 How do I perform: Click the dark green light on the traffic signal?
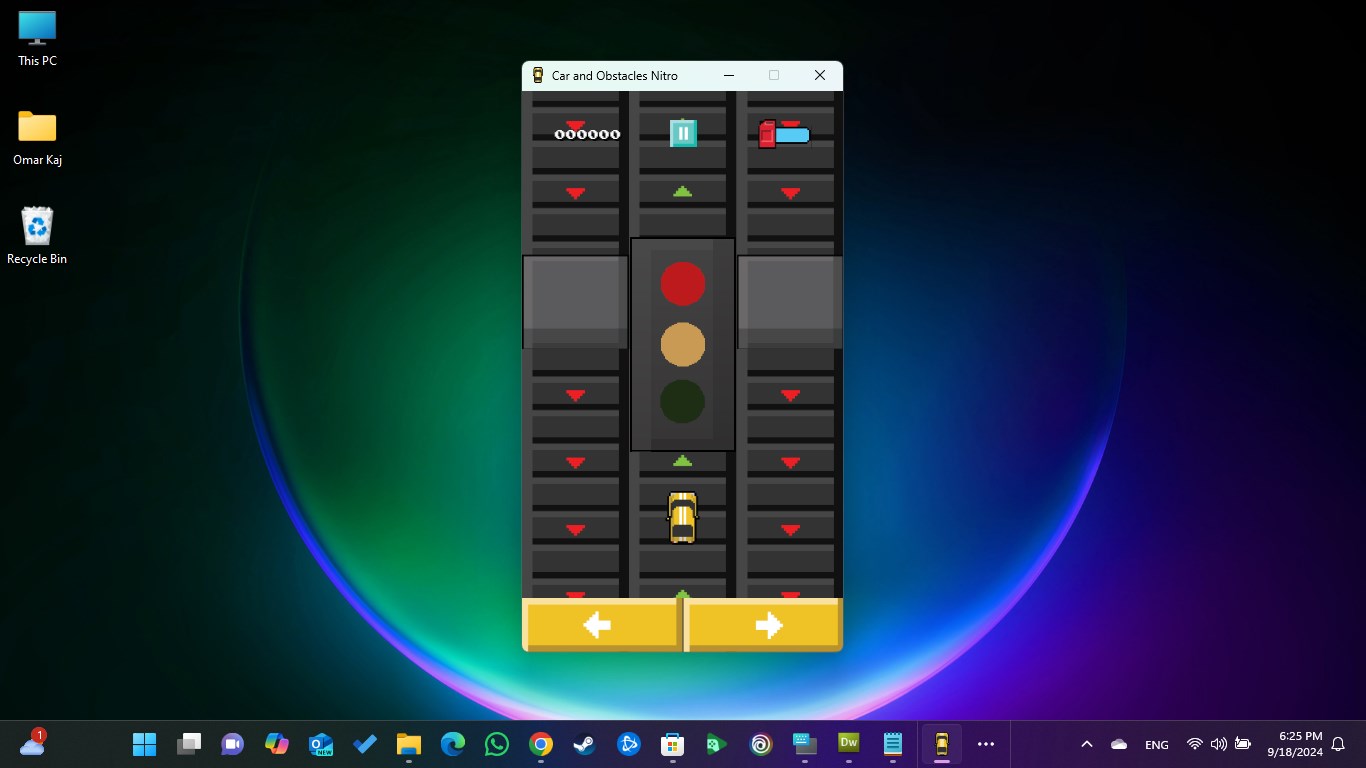(683, 401)
